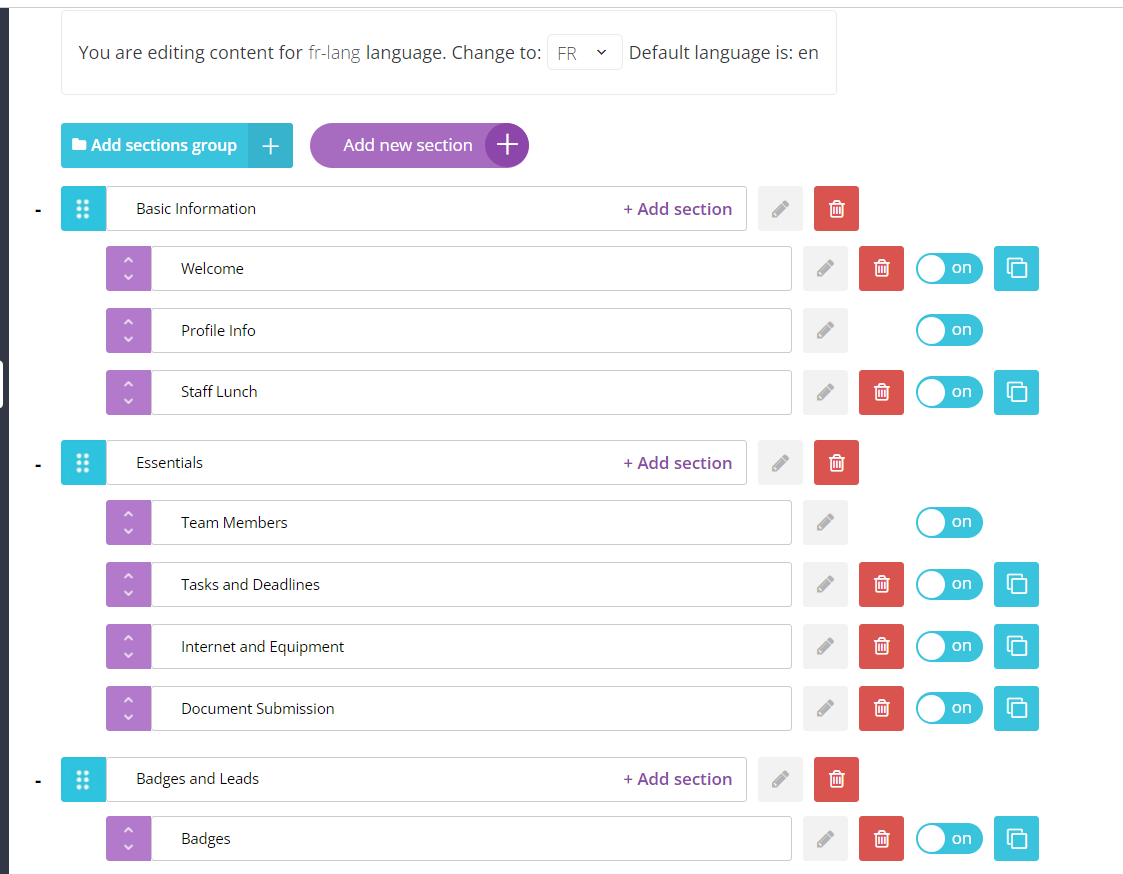Toggle the Profile Info section off
This screenshot has height=874, width=1123.
click(x=949, y=330)
